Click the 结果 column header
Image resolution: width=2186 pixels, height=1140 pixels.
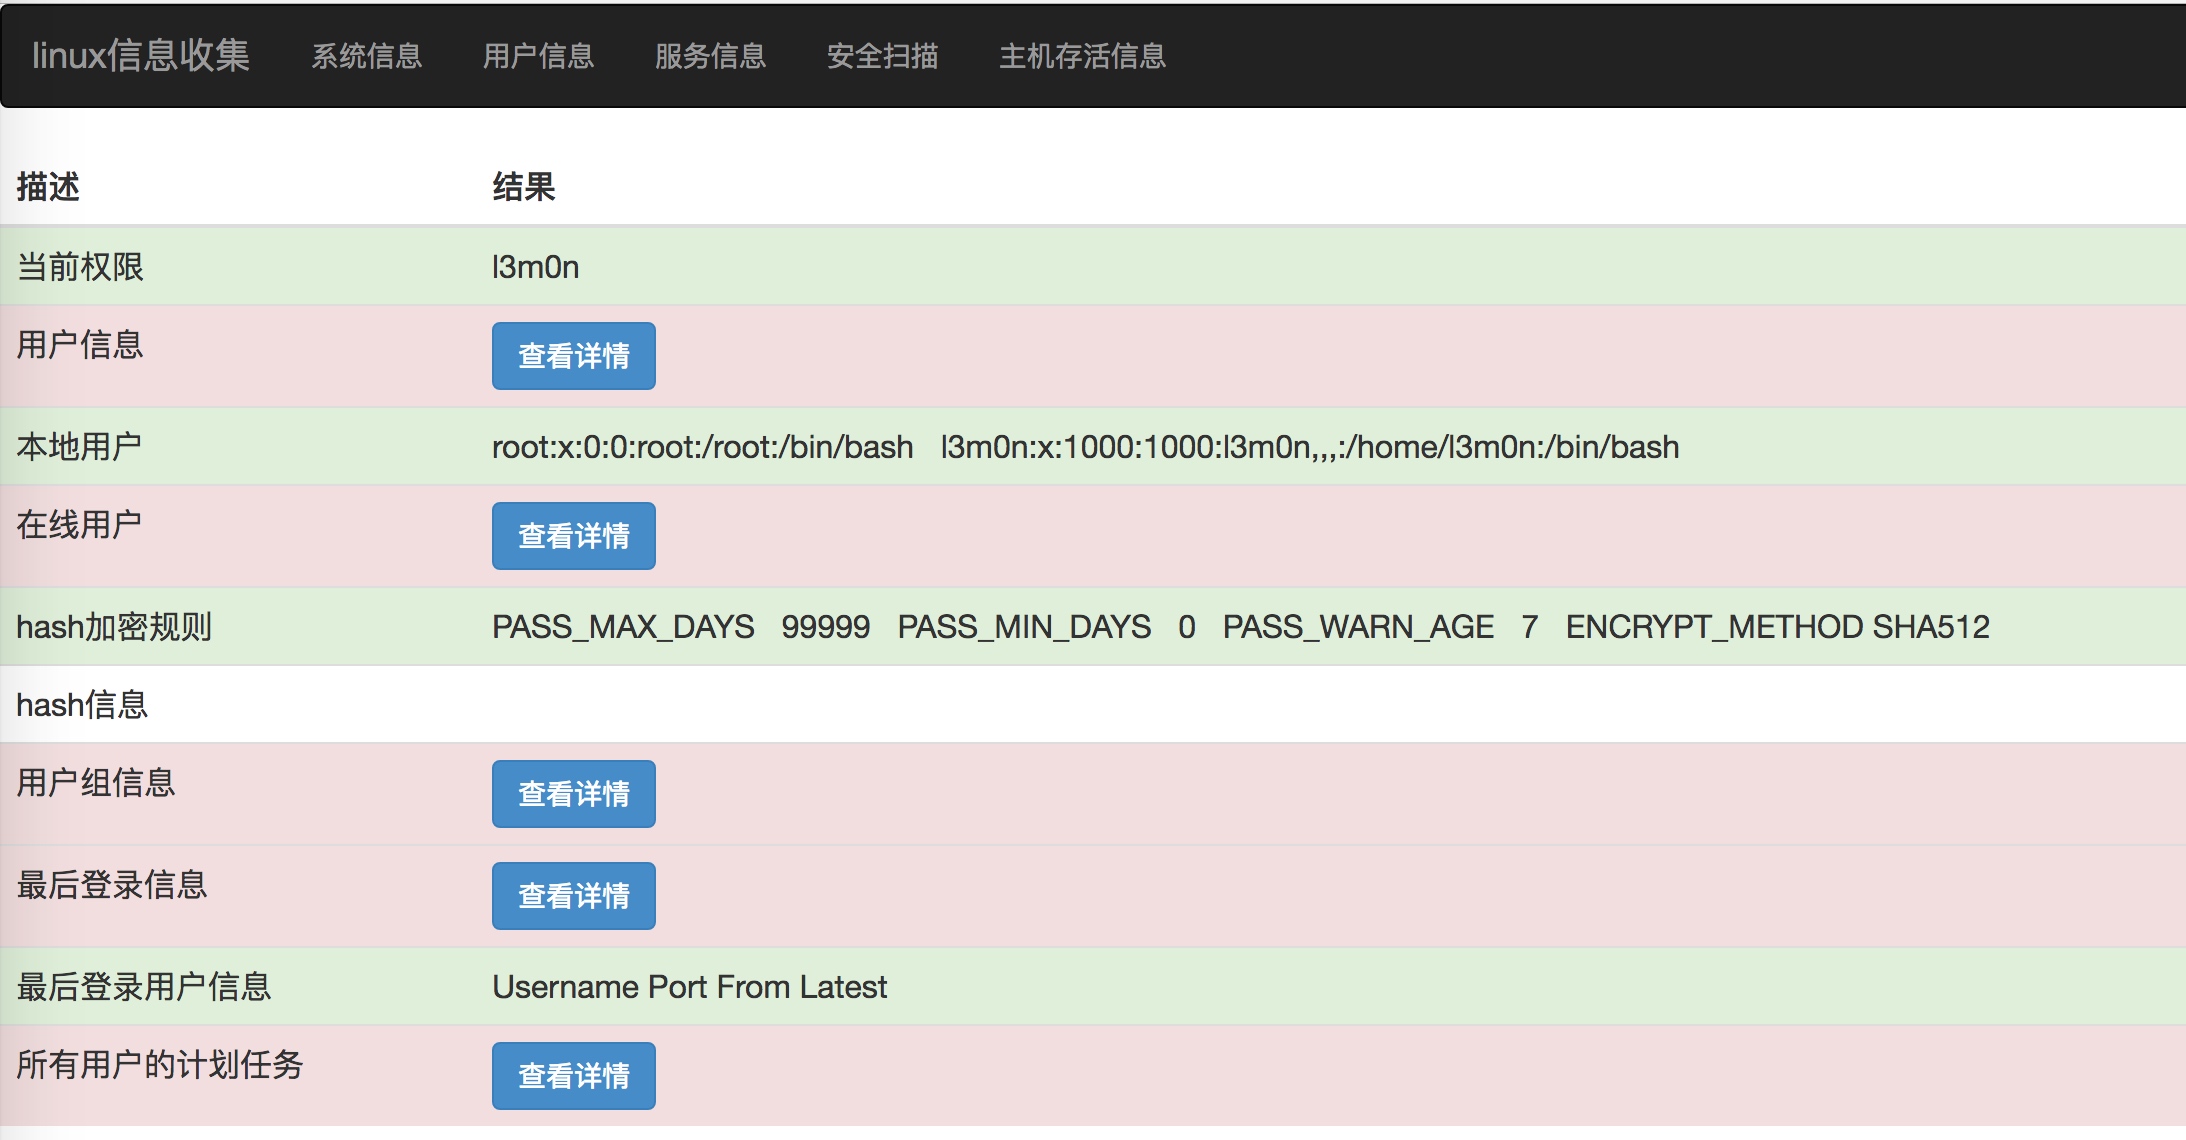pyautogui.click(x=523, y=187)
